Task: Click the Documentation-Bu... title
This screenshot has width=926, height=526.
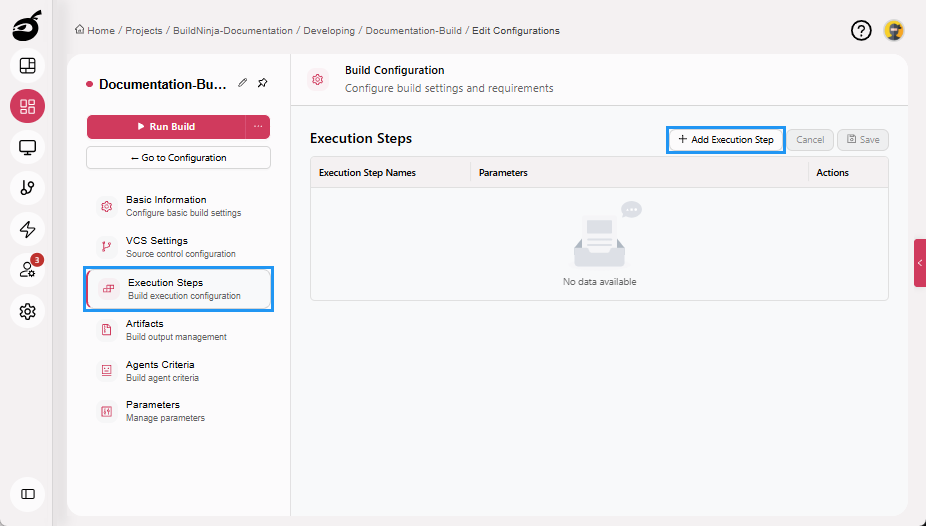Action: (162, 84)
